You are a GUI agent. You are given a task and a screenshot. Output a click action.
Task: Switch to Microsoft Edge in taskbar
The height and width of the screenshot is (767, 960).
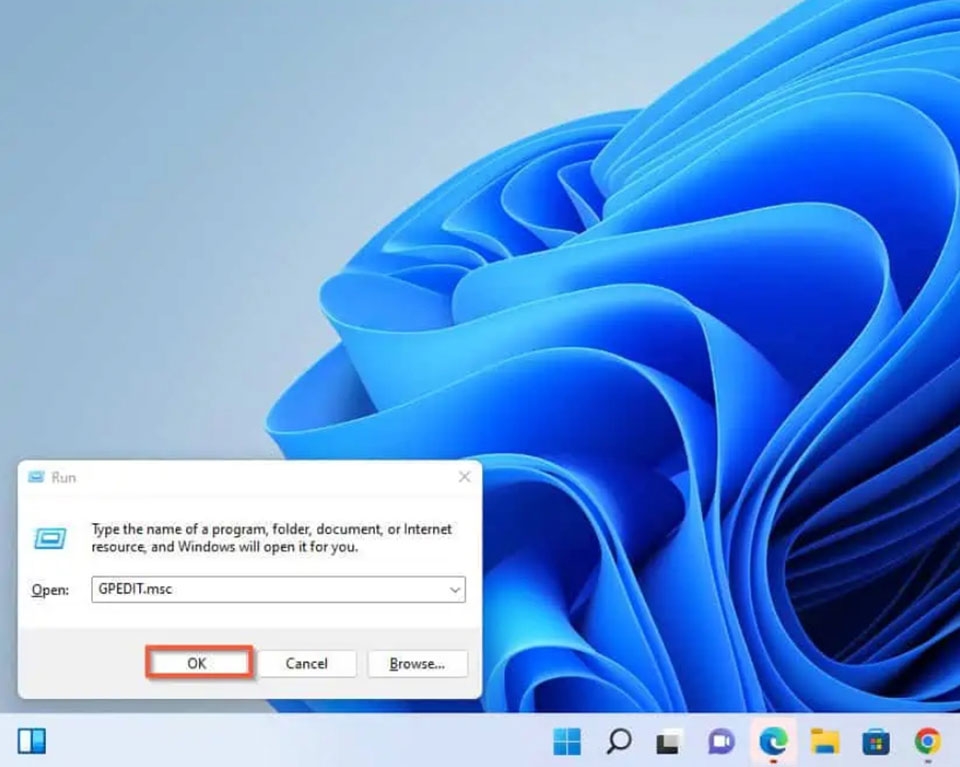tap(774, 742)
